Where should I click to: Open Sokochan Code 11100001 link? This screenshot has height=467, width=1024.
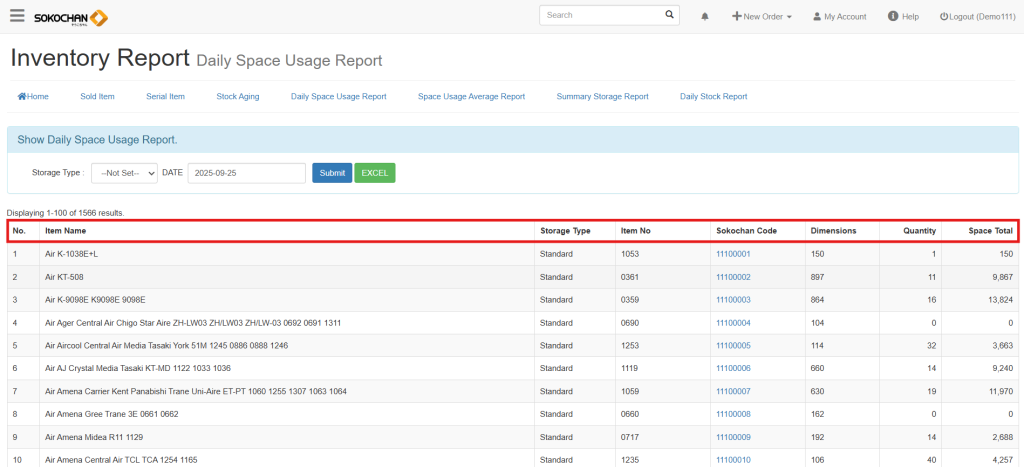(x=733, y=254)
